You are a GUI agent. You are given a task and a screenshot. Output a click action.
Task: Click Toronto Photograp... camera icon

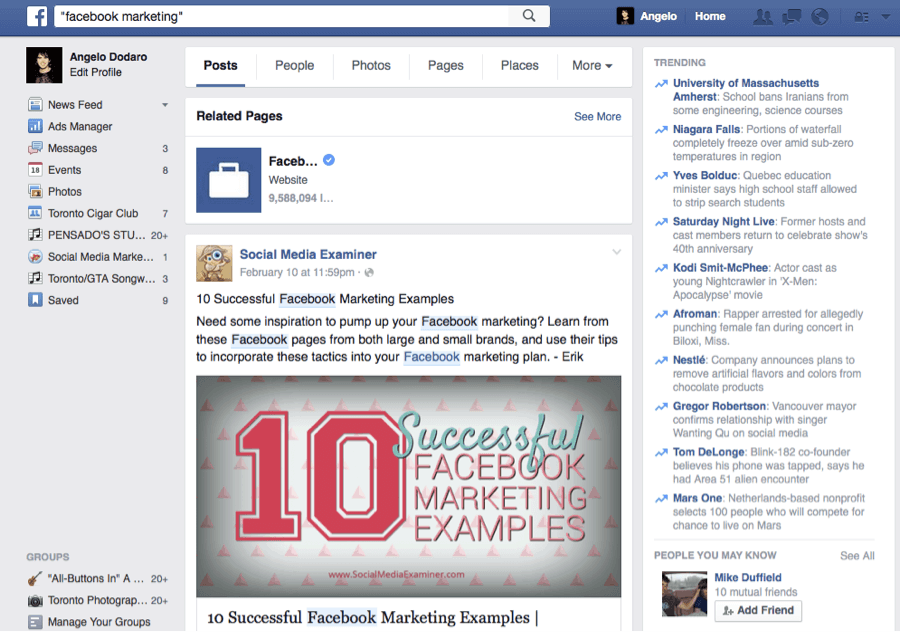36,600
